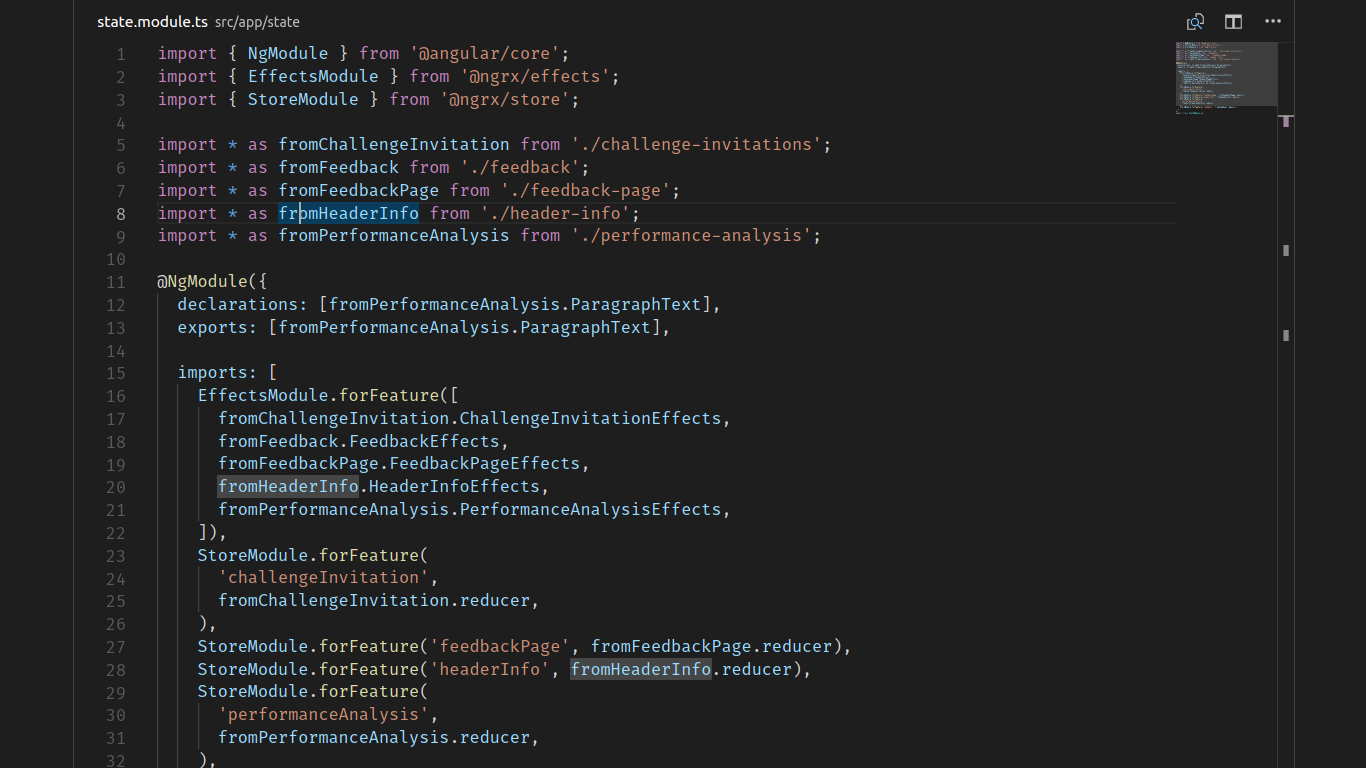Screen dimensions: 1366x768
Task: Click 'fromPerformanceAnalysis.reducer' on line 31
Action: point(374,737)
